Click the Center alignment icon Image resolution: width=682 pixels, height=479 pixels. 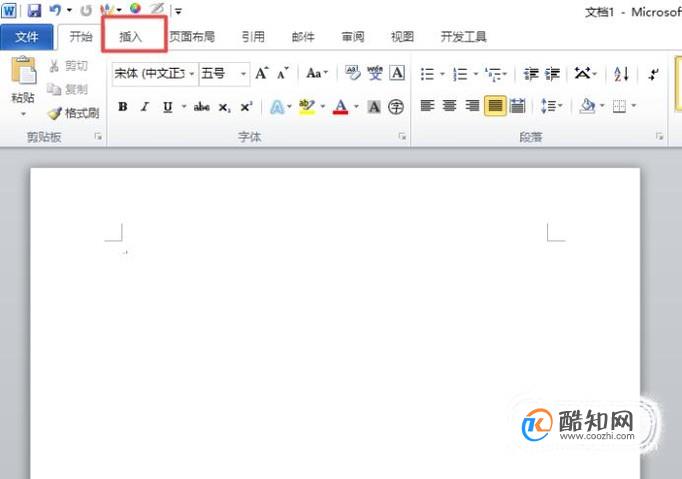450,106
